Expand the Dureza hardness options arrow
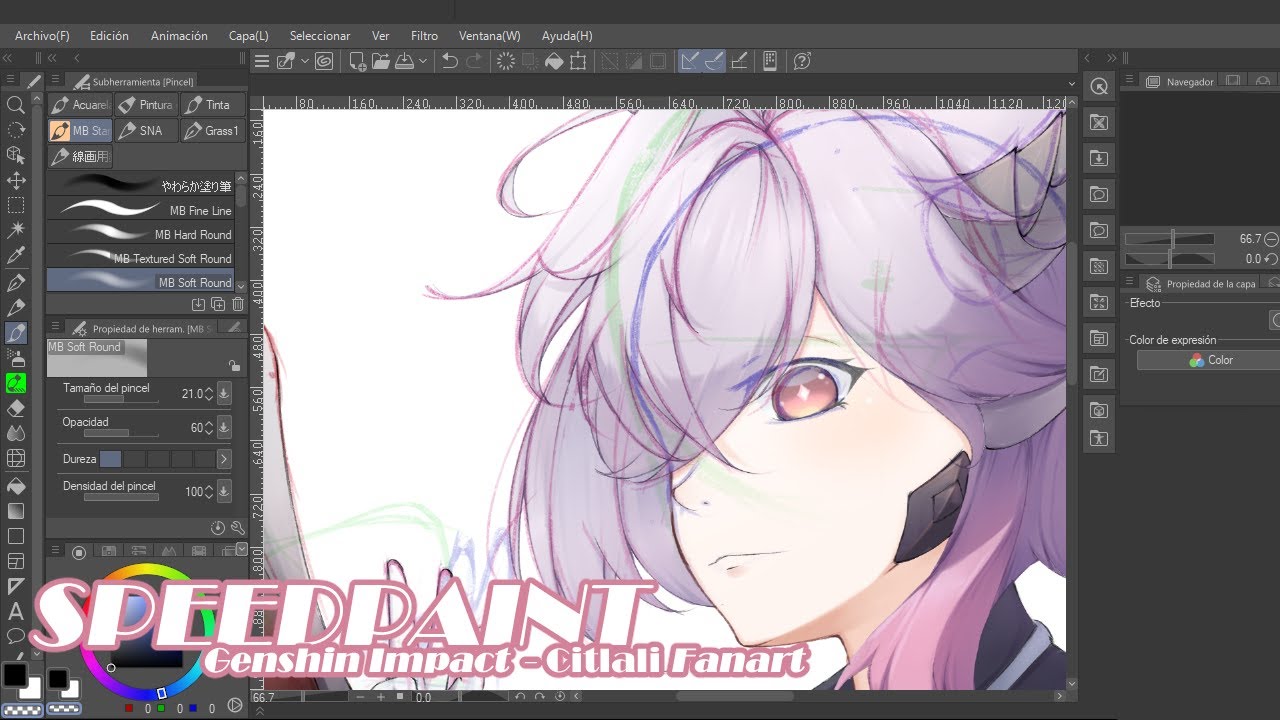Viewport: 1280px width, 720px height. click(224, 459)
